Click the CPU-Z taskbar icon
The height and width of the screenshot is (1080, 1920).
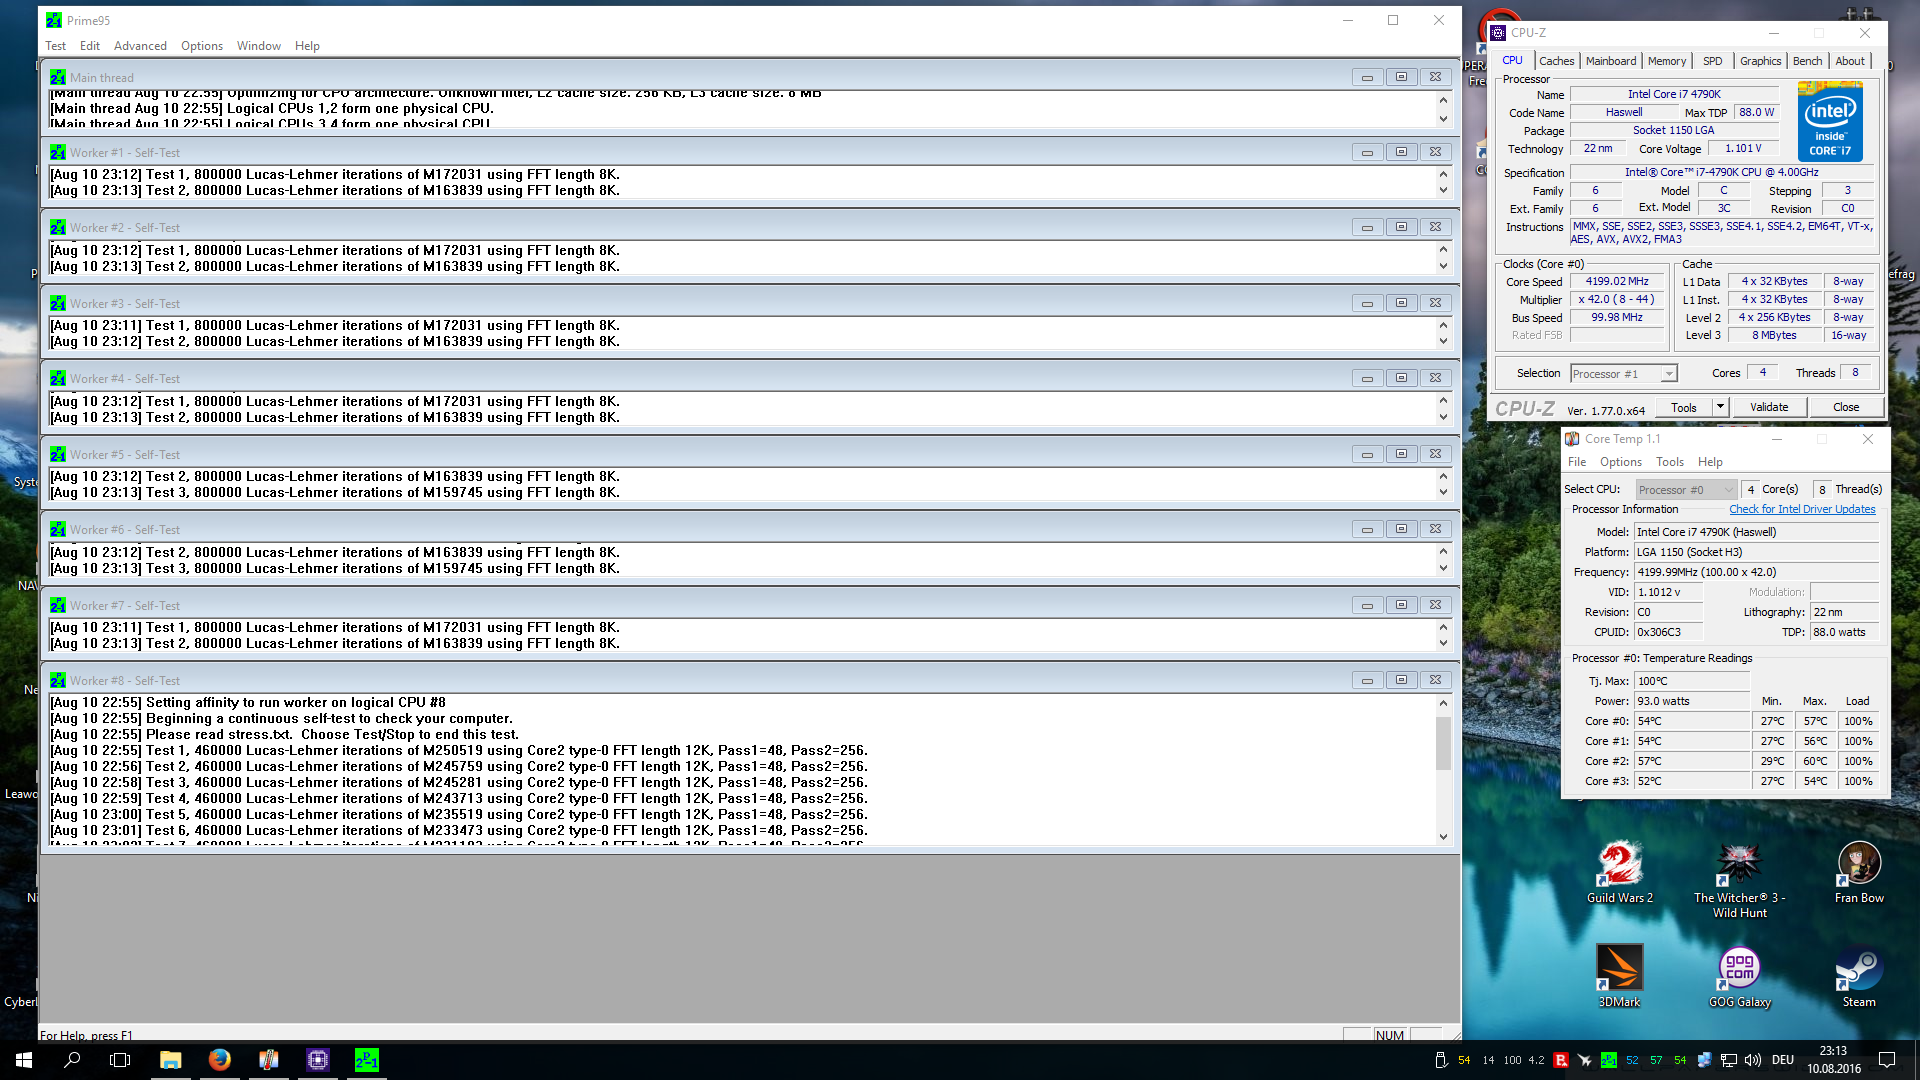318,1060
